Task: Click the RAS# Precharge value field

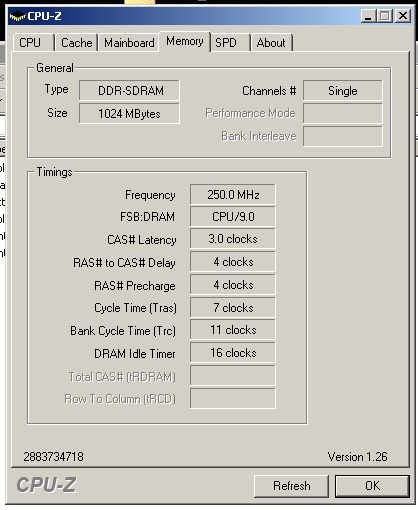Action: coord(233,285)
